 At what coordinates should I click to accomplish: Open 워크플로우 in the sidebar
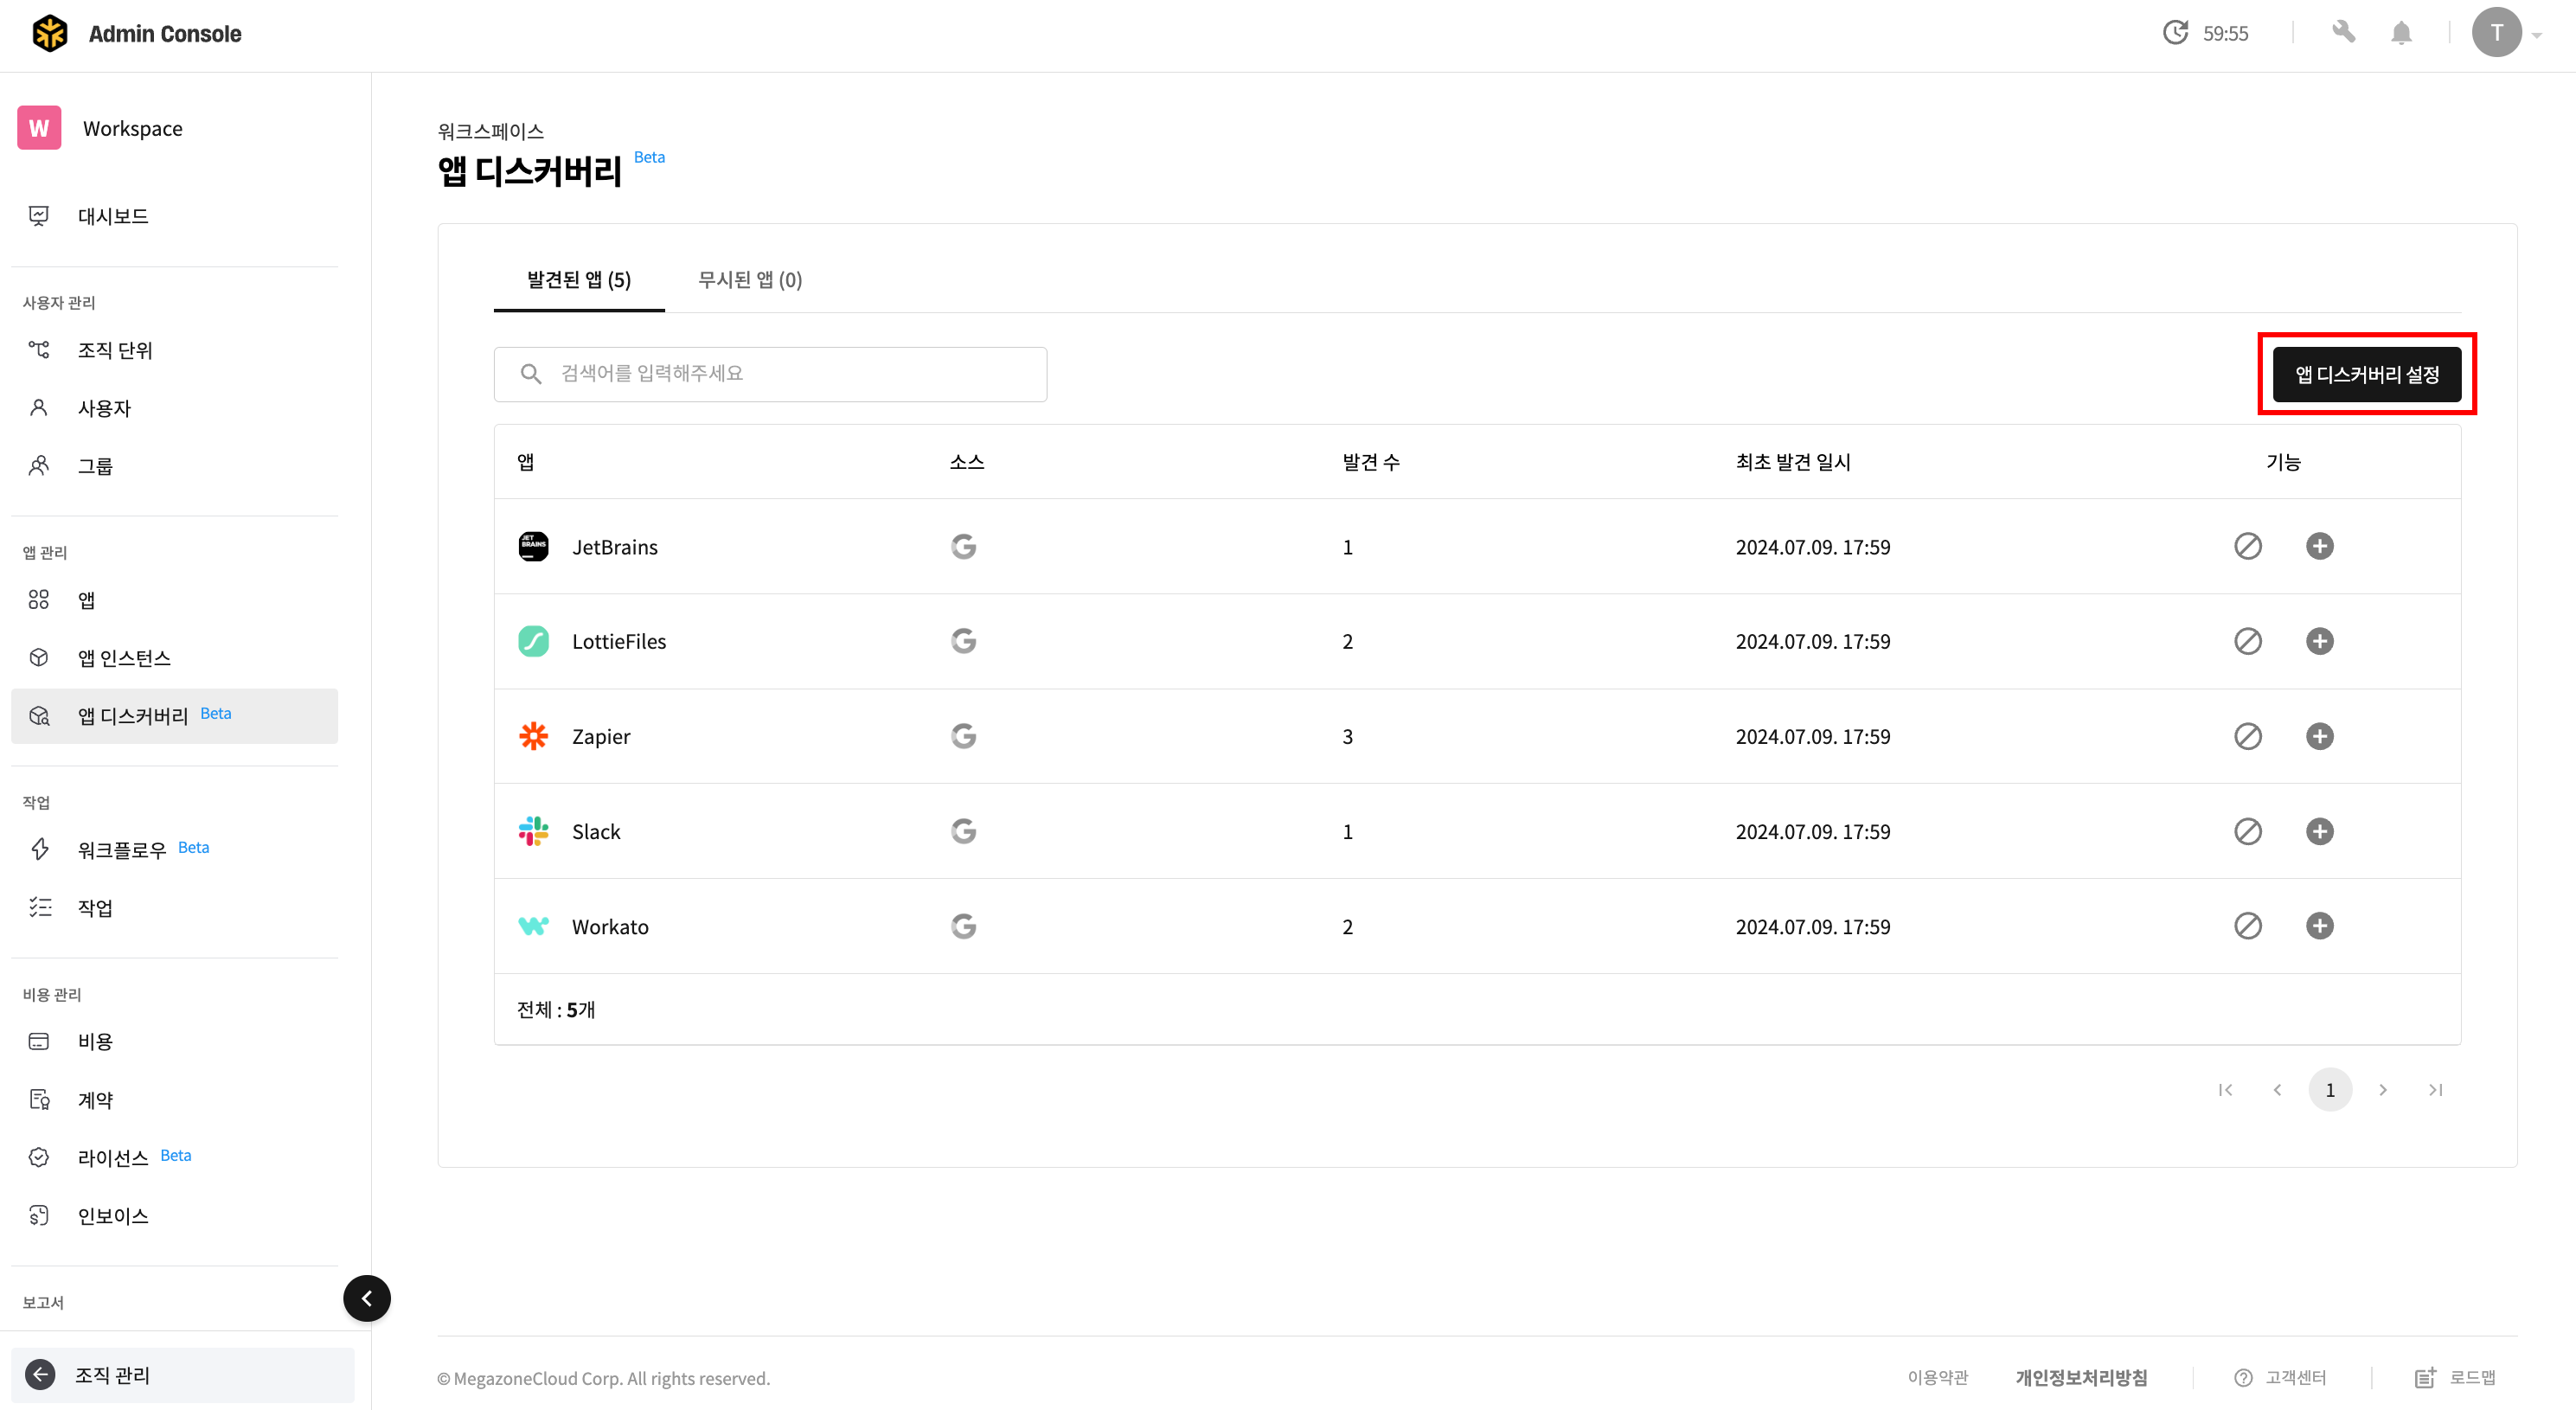point(174,850)
